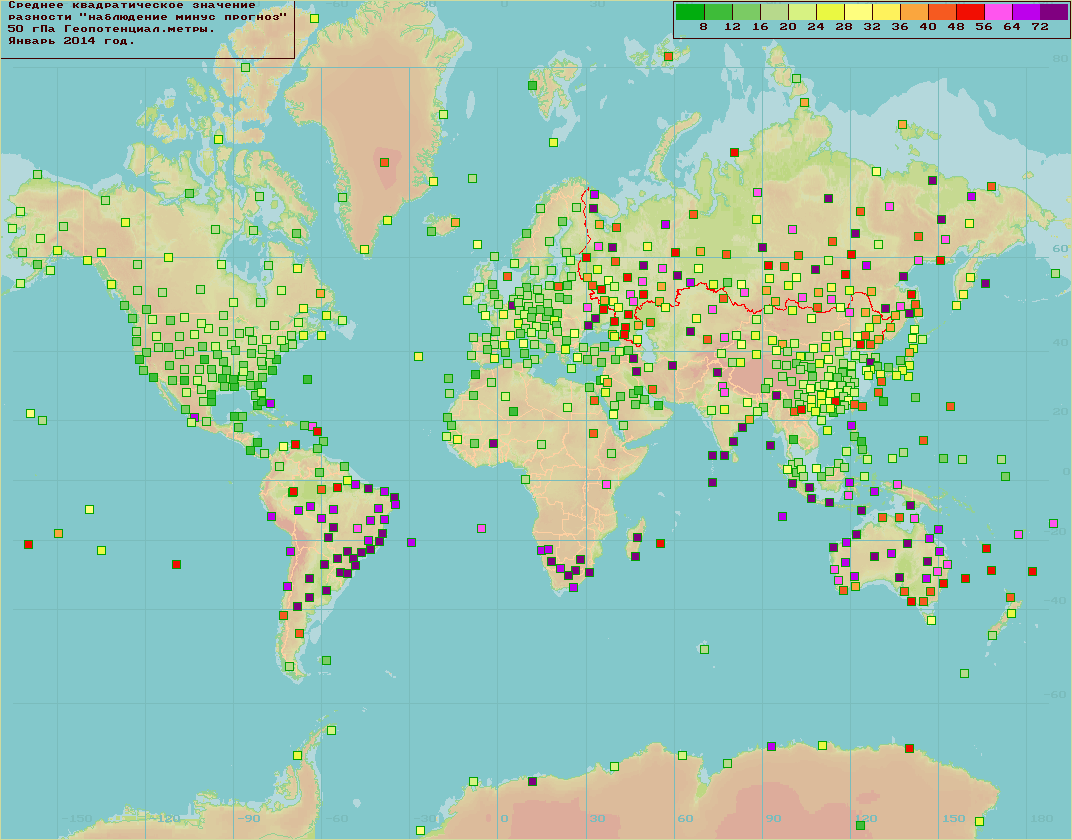1072x840 pixels.
Task: Click the latitude label "-40" on the right edge
Action: [x=1057, y=601]
